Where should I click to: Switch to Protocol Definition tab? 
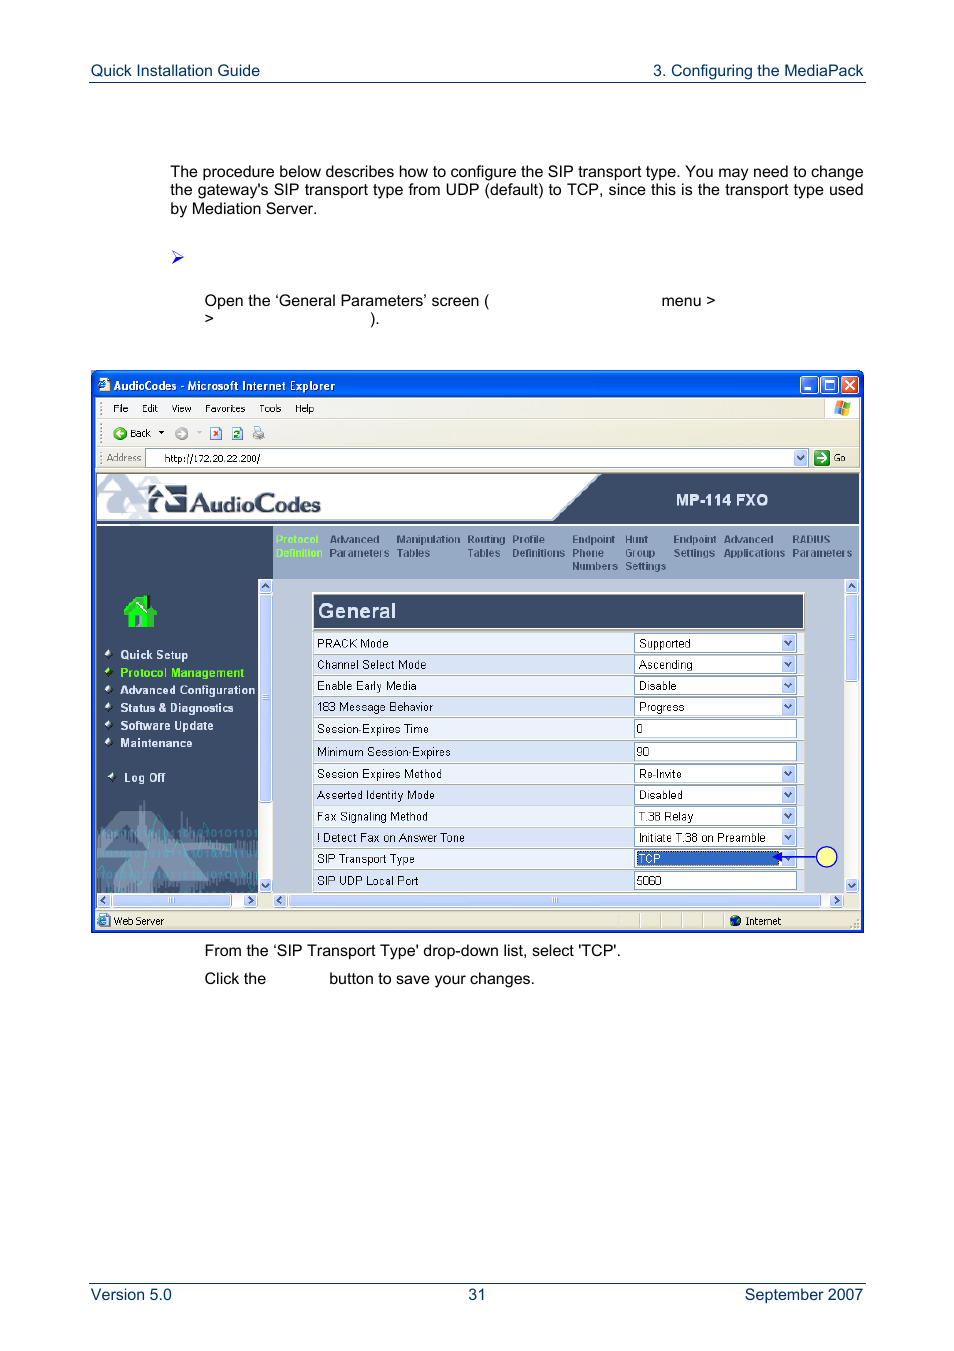298,546
